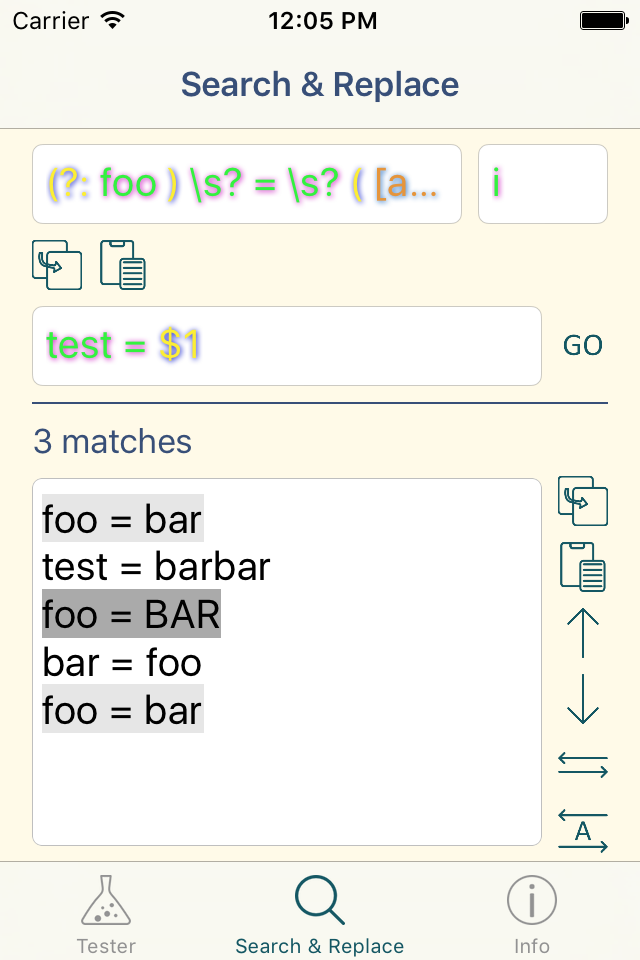This screenshot has height=960, width=640.
Task: Tap the copy icon beside the text area
Action: (x=583, y=501)
